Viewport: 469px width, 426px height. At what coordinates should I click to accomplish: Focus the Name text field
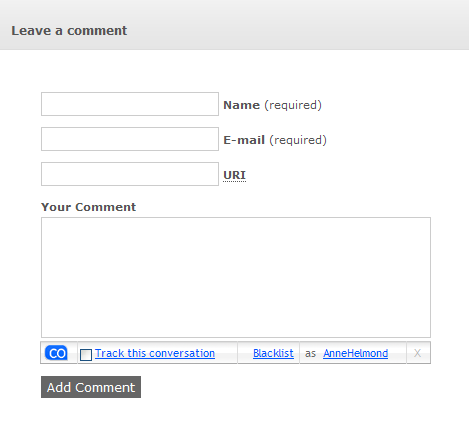click(x=130, y=104)
